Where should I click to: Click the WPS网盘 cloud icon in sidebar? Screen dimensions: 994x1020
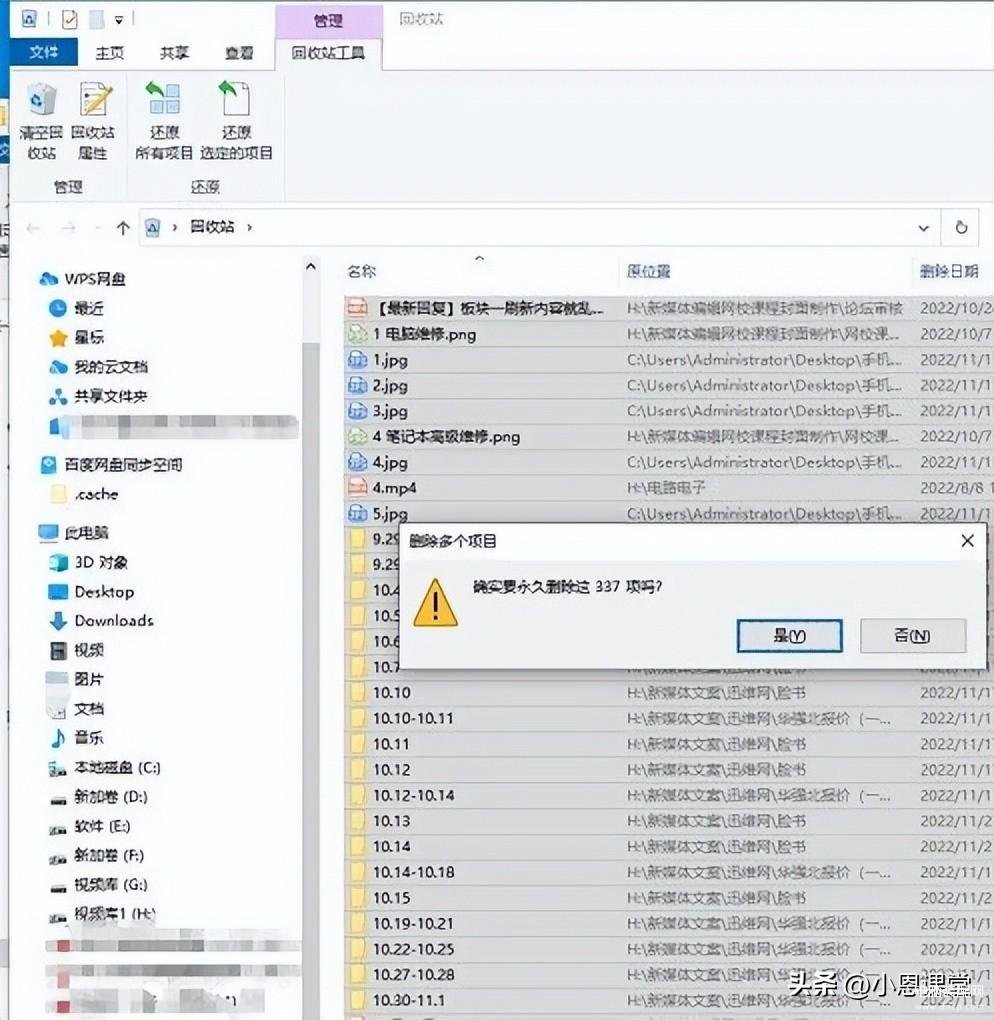[48, 279]
